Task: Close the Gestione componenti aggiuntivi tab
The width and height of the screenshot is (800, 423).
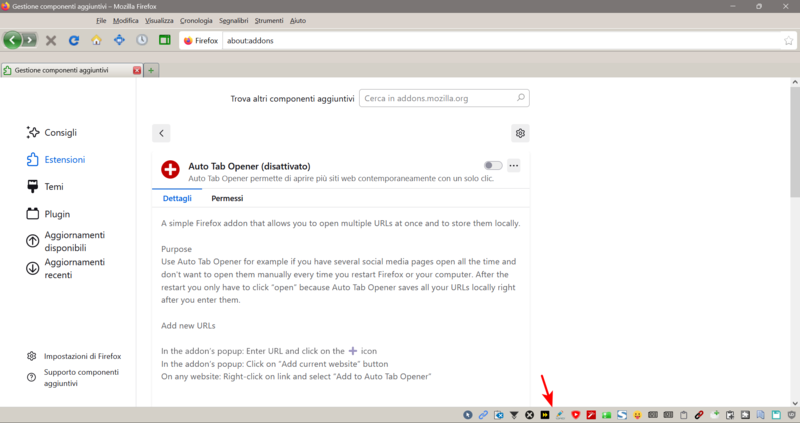Action: (x=137, y=70)
